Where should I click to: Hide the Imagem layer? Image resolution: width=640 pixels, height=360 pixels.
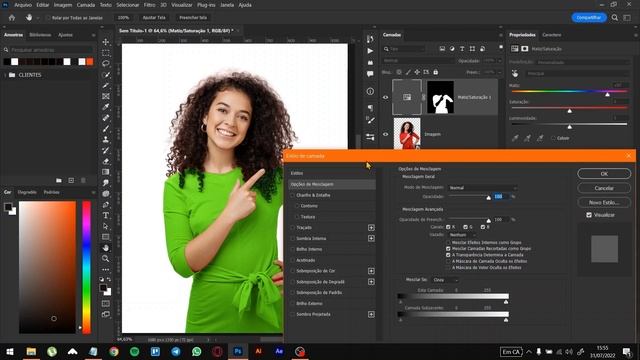pyautogui.click(x=385, y=134)
